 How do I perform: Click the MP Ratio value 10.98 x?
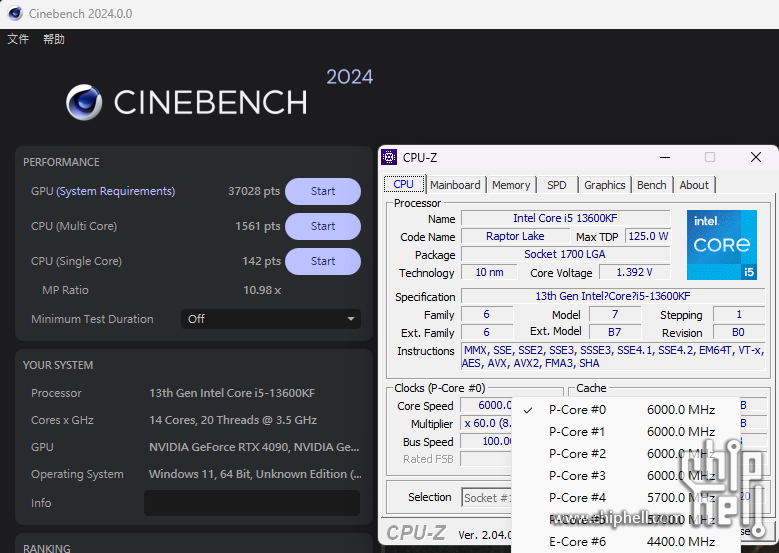coord(262,290)
